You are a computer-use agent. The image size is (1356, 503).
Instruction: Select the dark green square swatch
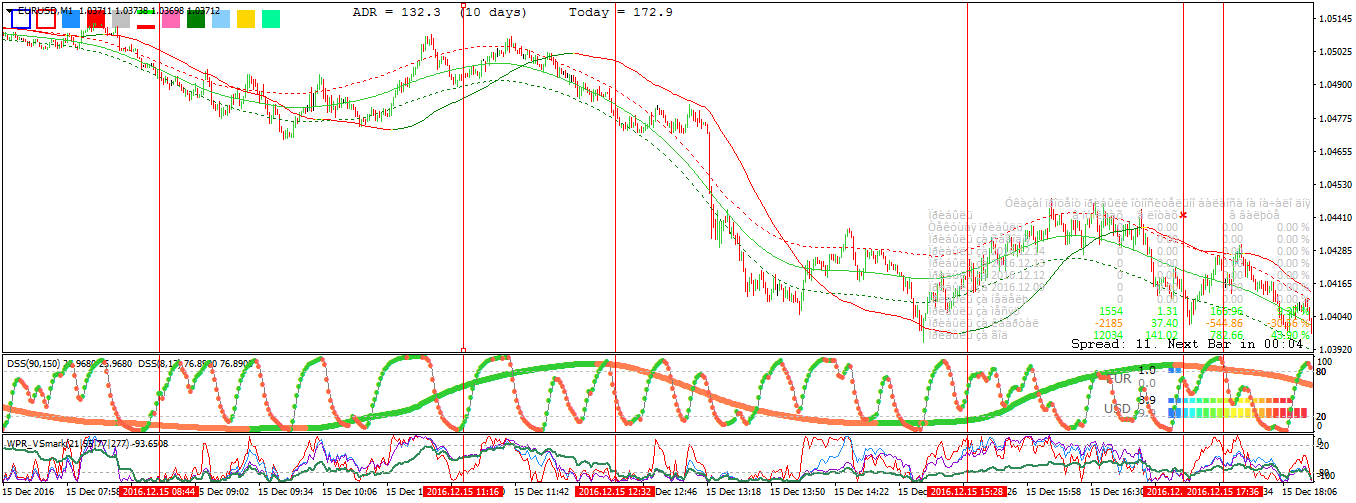(x=196, y=19)
